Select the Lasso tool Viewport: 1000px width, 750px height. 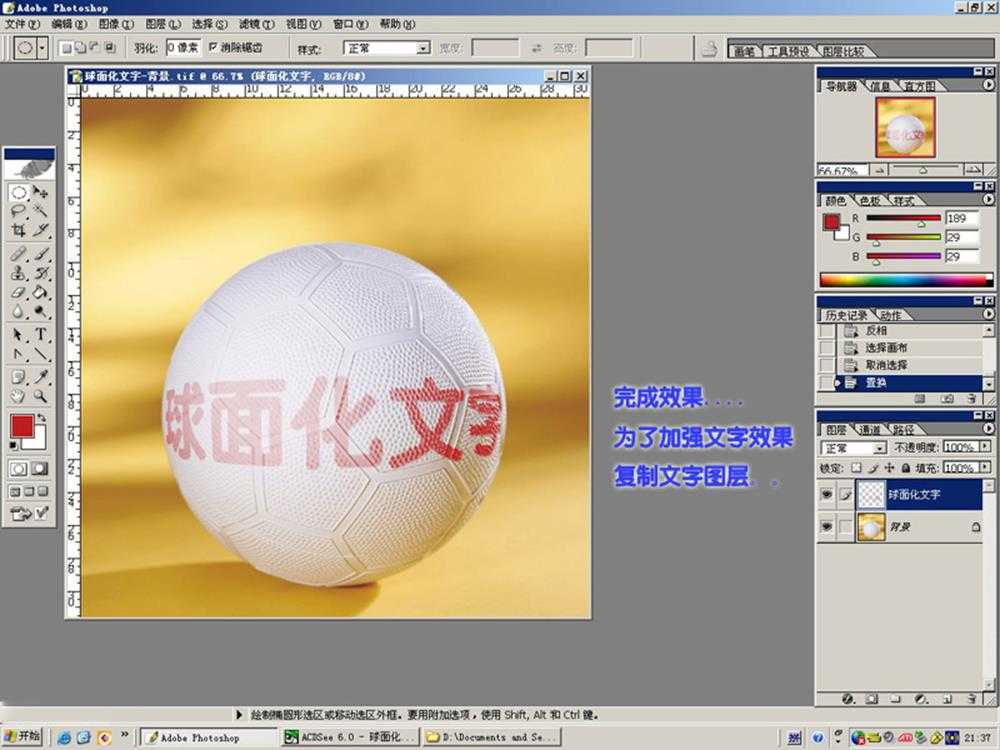point(19,211)
